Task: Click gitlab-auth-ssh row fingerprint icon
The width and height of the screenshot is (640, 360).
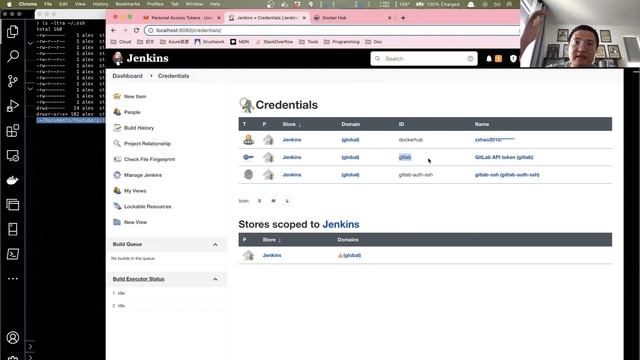Action: [248, 175]
